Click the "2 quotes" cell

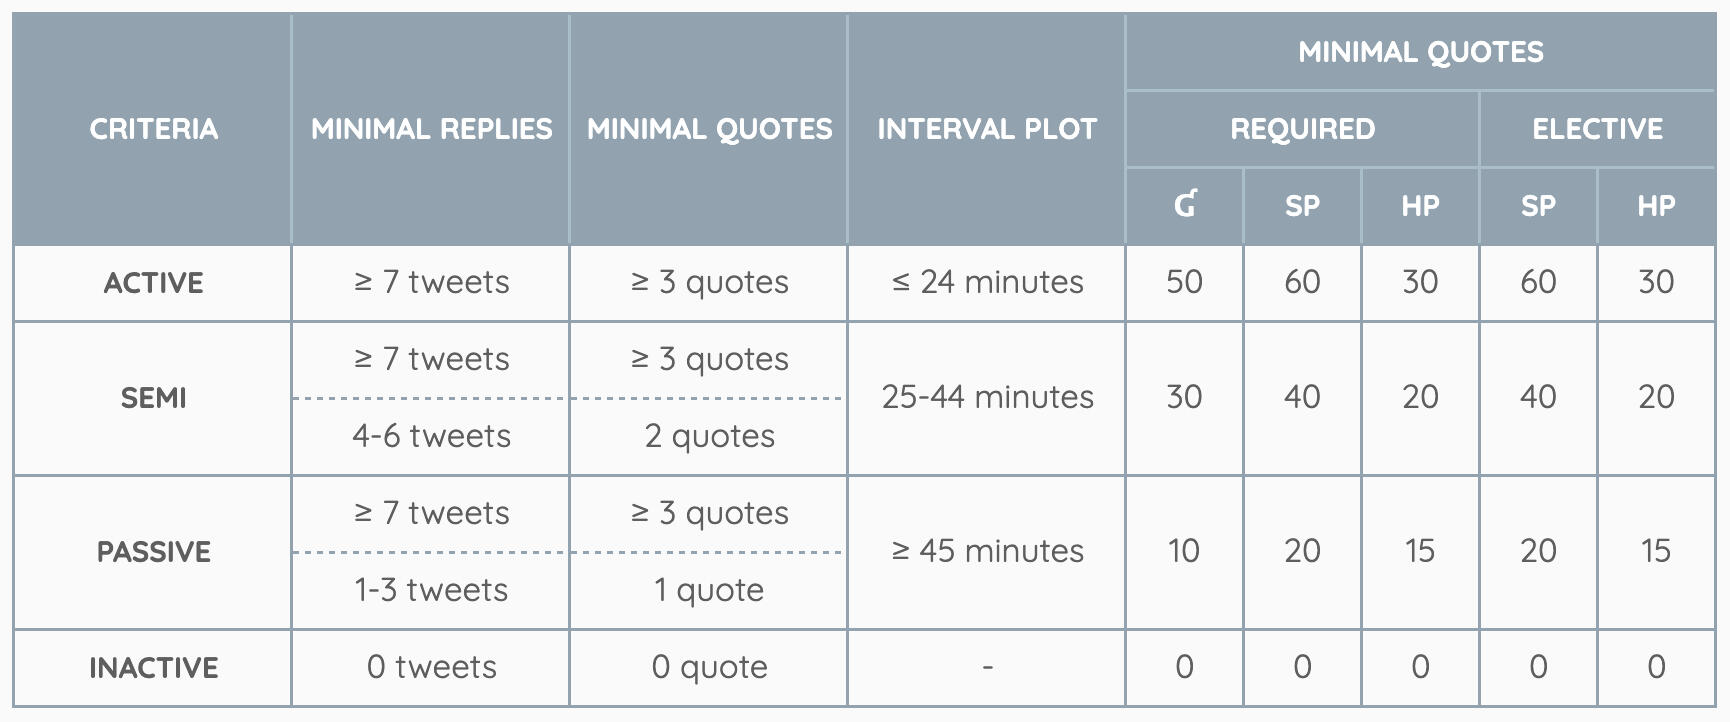point(709,437)
